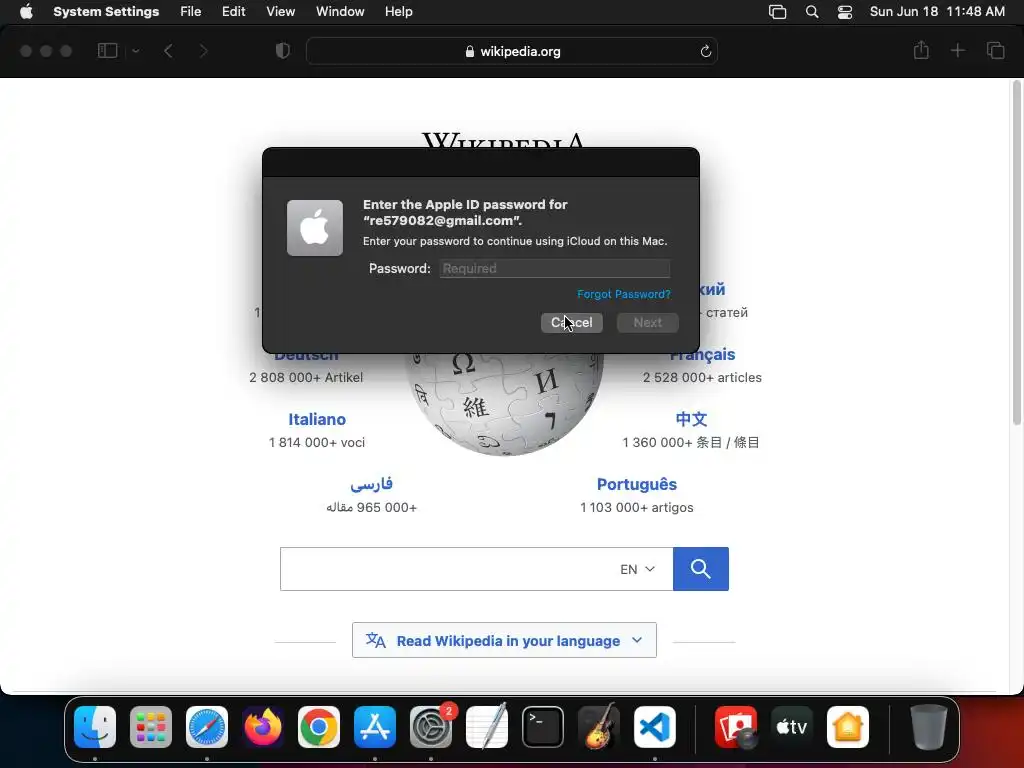Open Terminal from the Dock

pos(543,727)
